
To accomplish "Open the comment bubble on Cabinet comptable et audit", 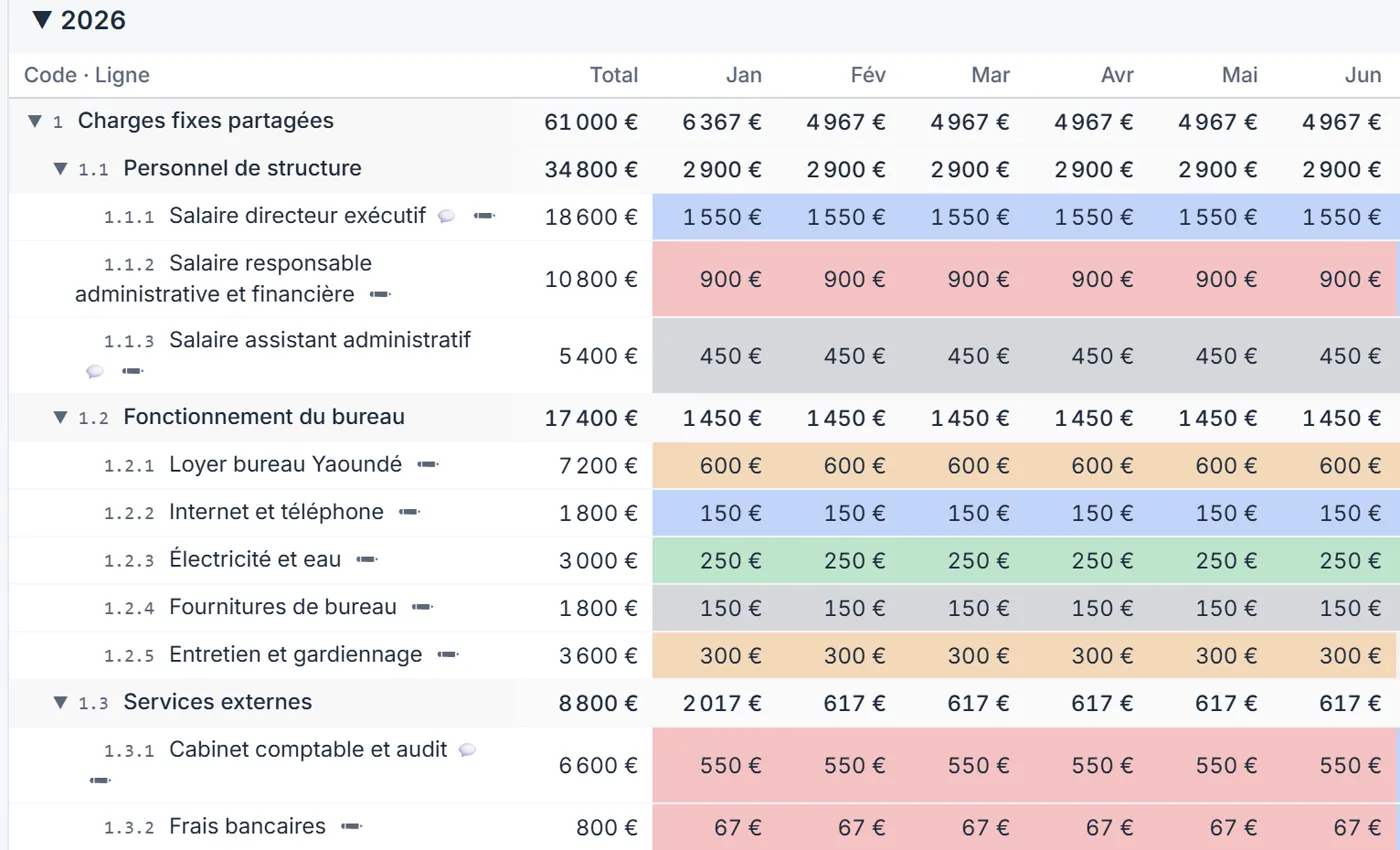I will [467, 749].
